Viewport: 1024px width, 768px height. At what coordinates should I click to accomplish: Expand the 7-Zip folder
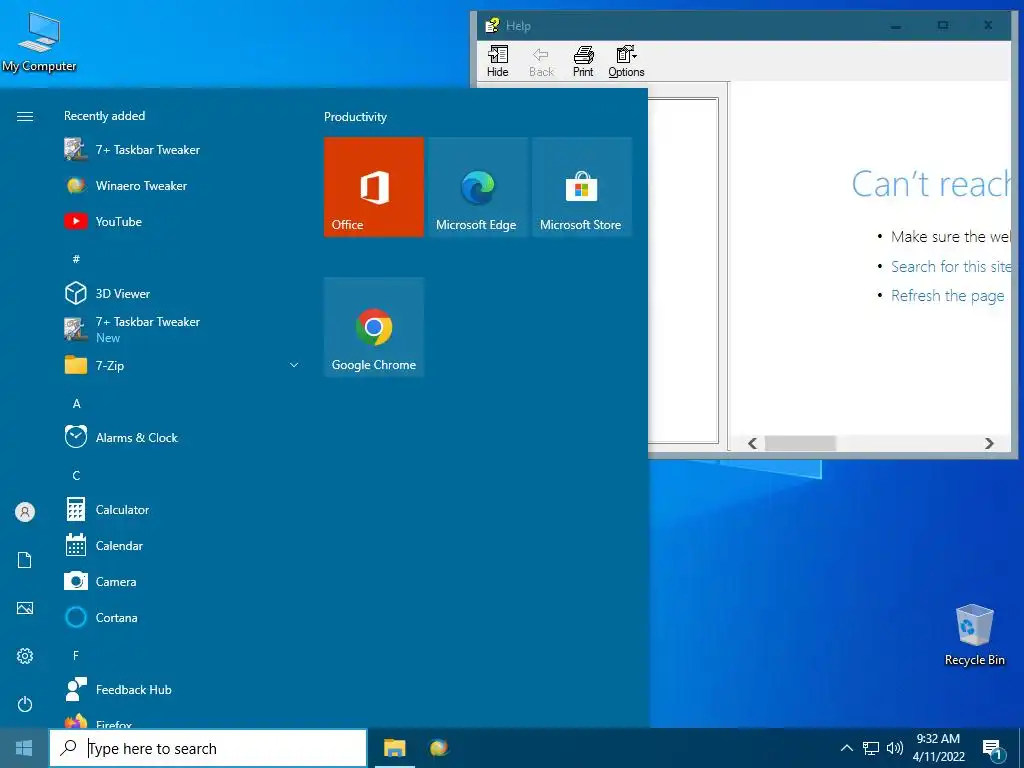183,365
